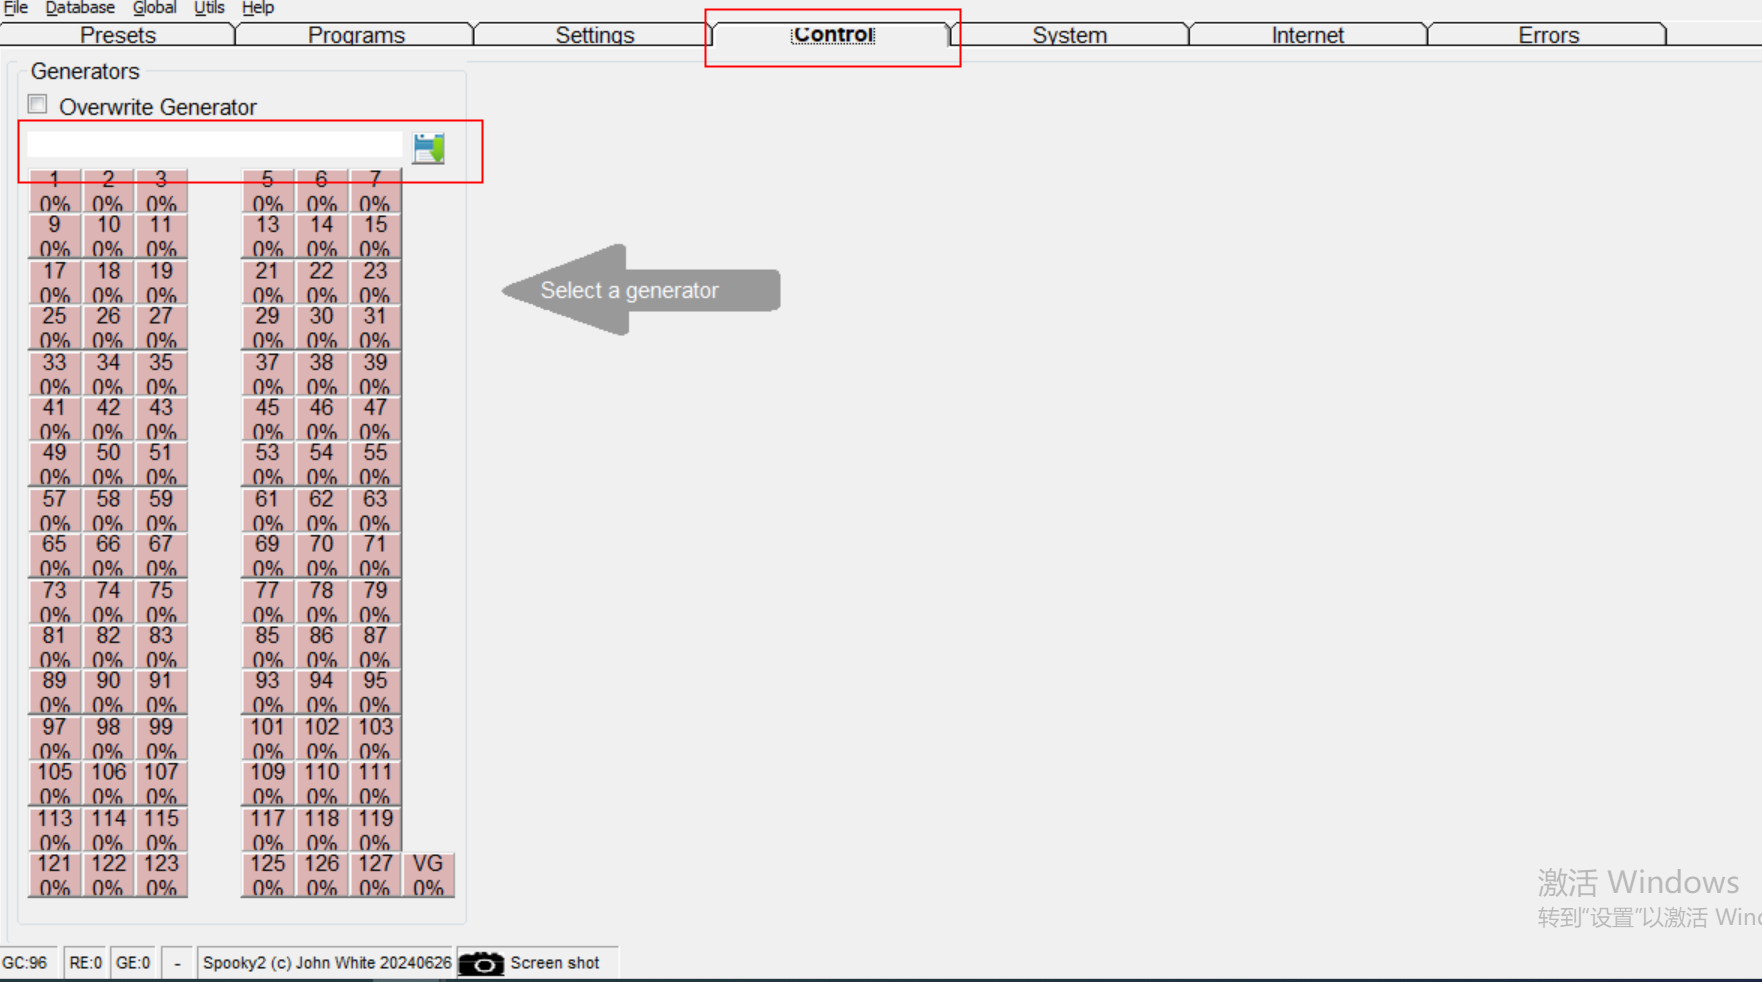Open the Global menu
Image resolution: width=1762 pixels, height=982 pixels.
pos(154,8)
